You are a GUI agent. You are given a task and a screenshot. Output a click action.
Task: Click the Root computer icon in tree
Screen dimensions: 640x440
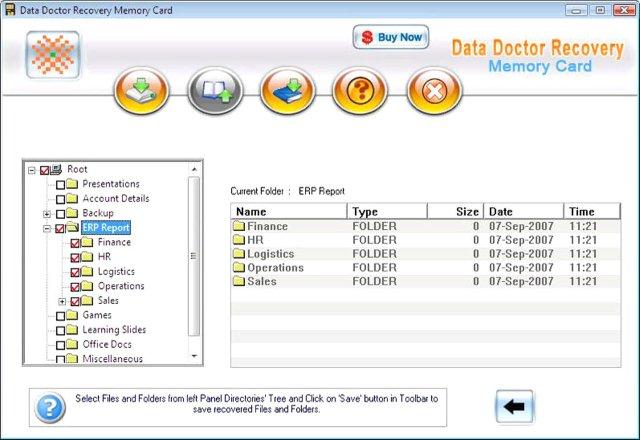click(x=56, y=169)
